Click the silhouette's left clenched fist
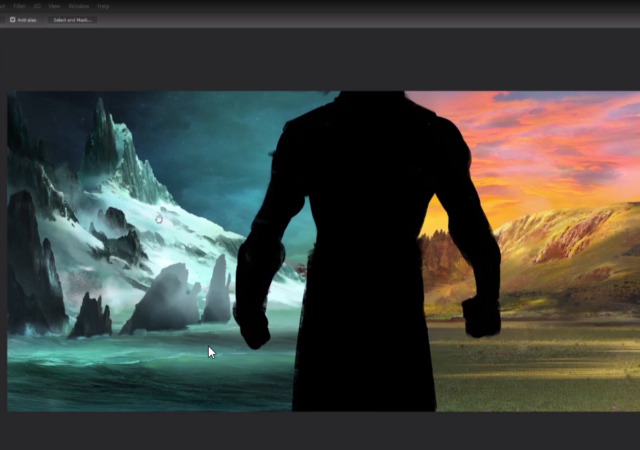This screenshot has width=640, height=450. click(252, 325)
